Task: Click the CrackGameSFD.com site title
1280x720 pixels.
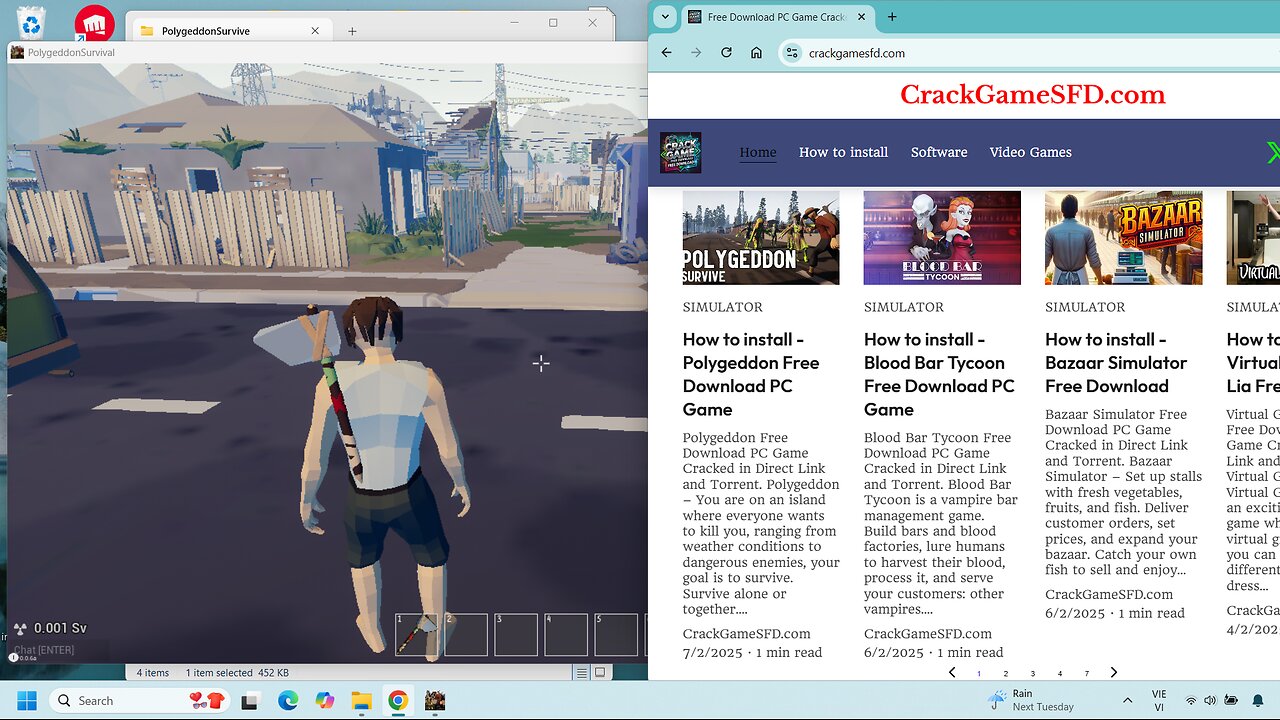Action: point(1033,95)
